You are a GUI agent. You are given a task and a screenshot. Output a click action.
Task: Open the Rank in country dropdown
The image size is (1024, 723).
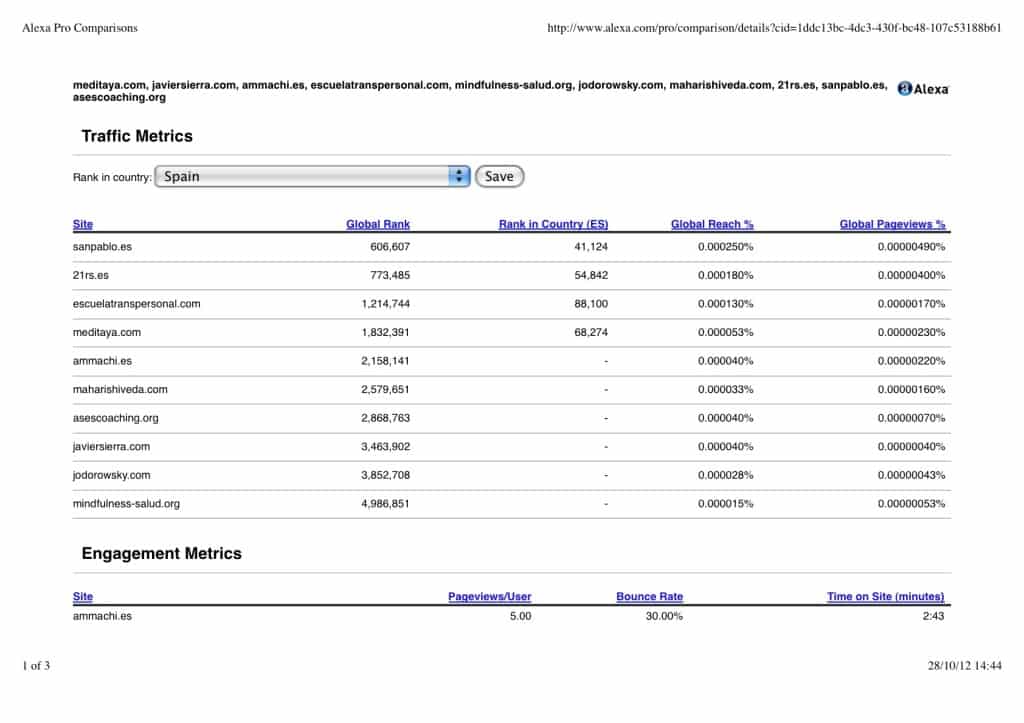[312, 176]
